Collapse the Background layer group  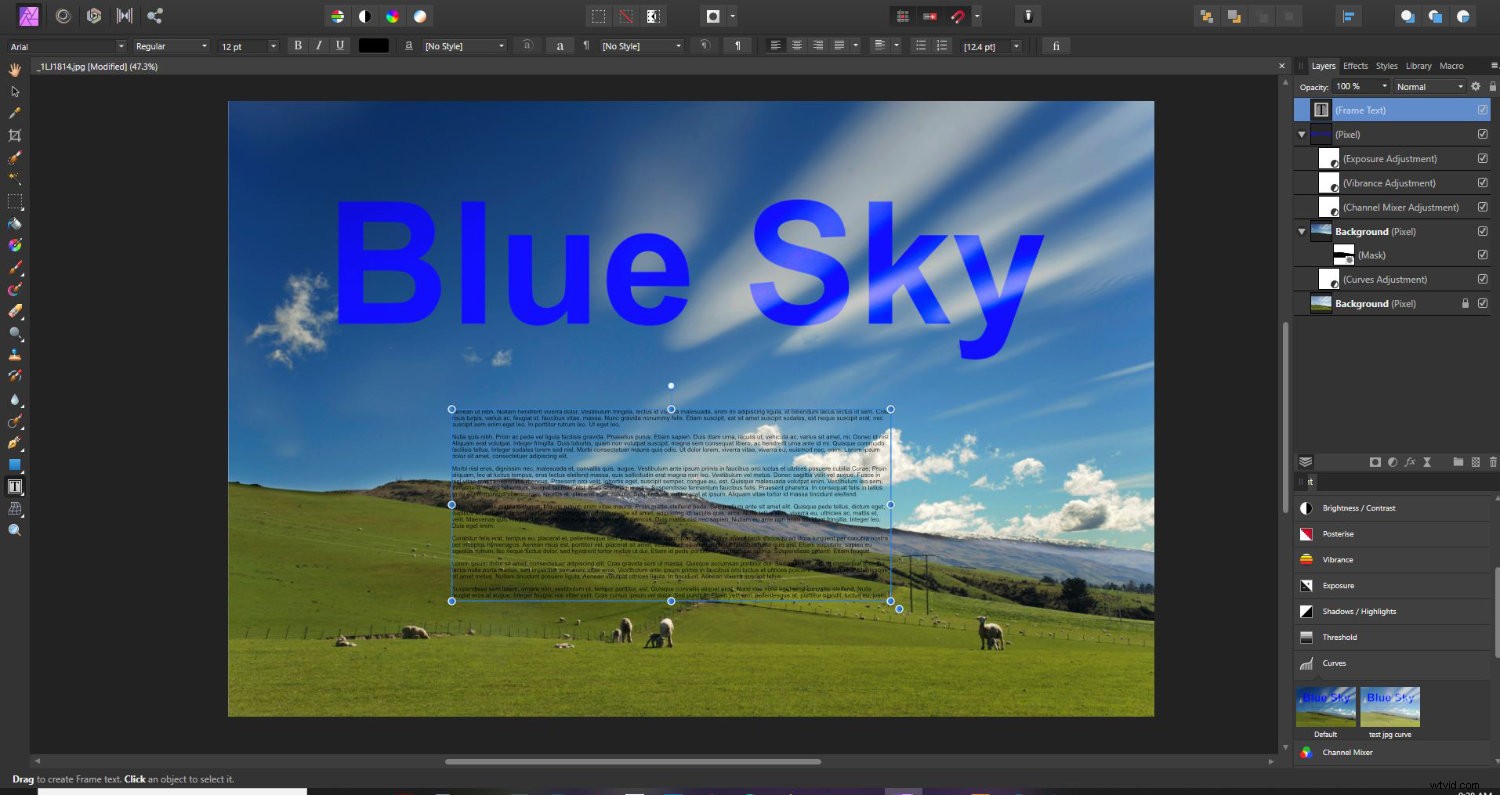[x=1301, y=231]
